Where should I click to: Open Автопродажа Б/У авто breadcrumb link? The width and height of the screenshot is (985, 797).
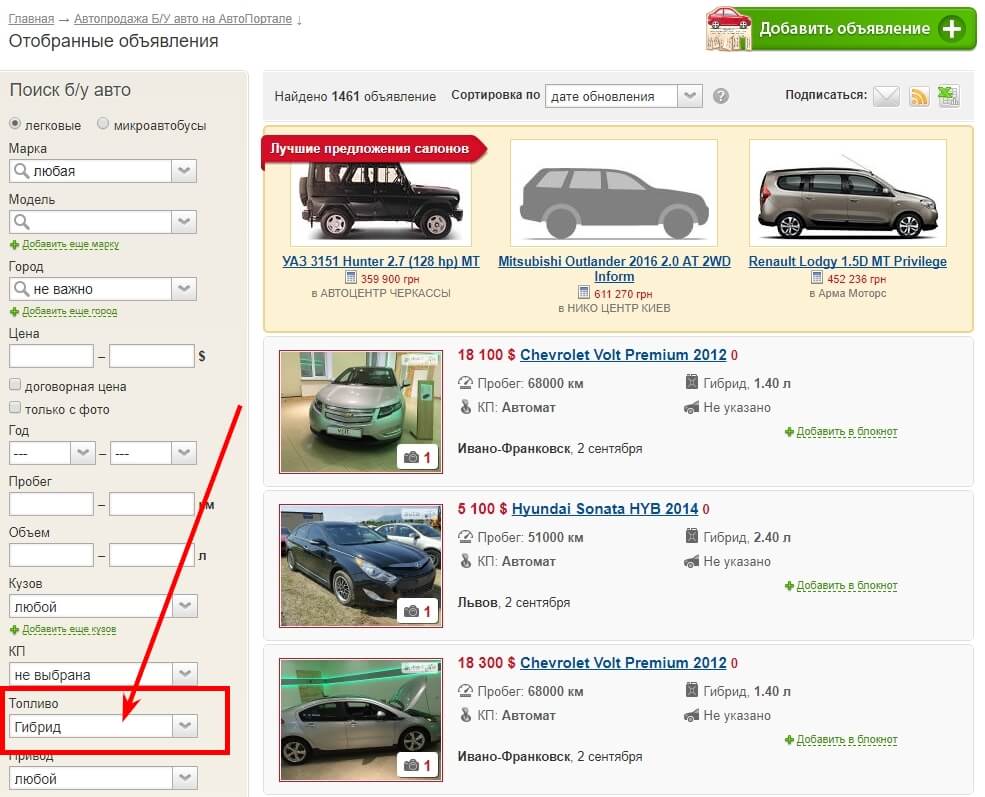coord(183,19)
